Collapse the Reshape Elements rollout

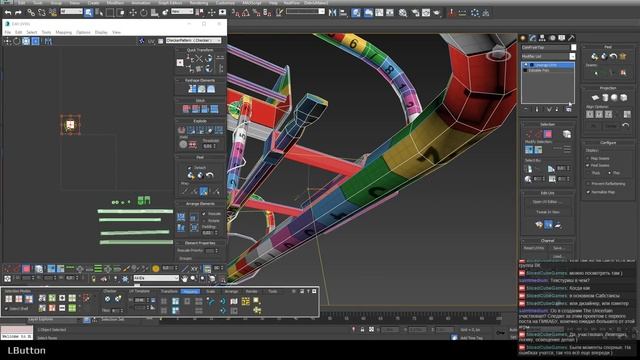pyautogui.click(x=200, y=80)
